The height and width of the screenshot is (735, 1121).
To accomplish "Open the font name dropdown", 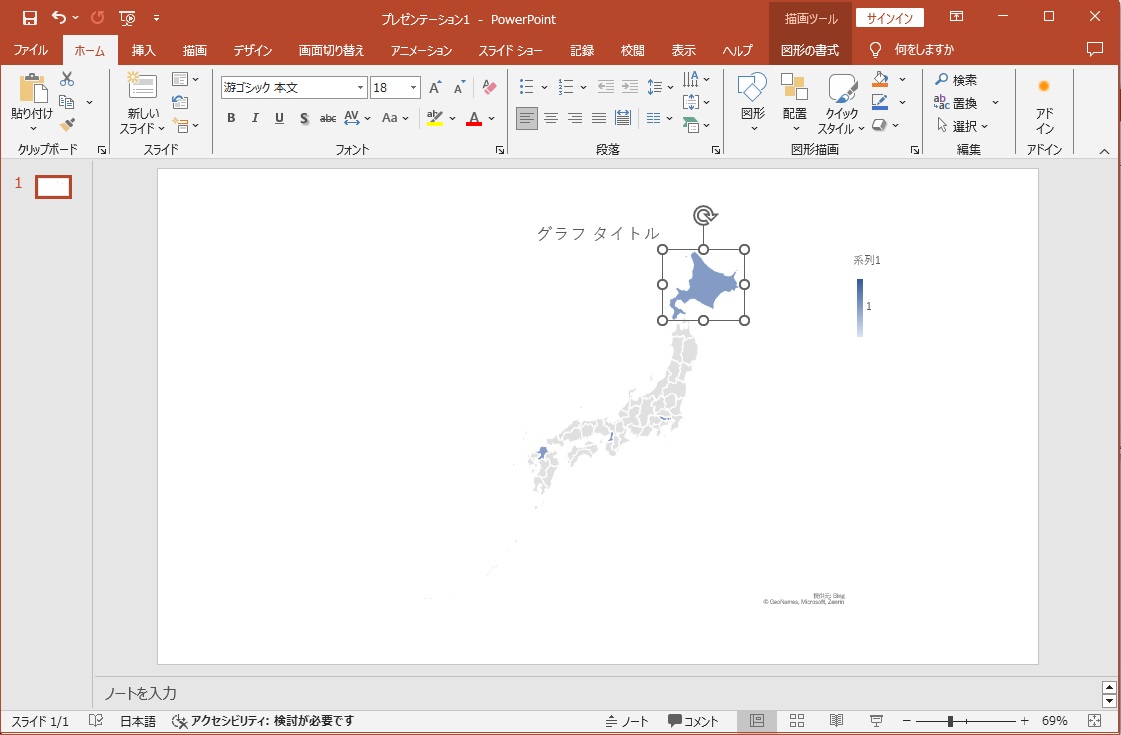I will point(360,88).
